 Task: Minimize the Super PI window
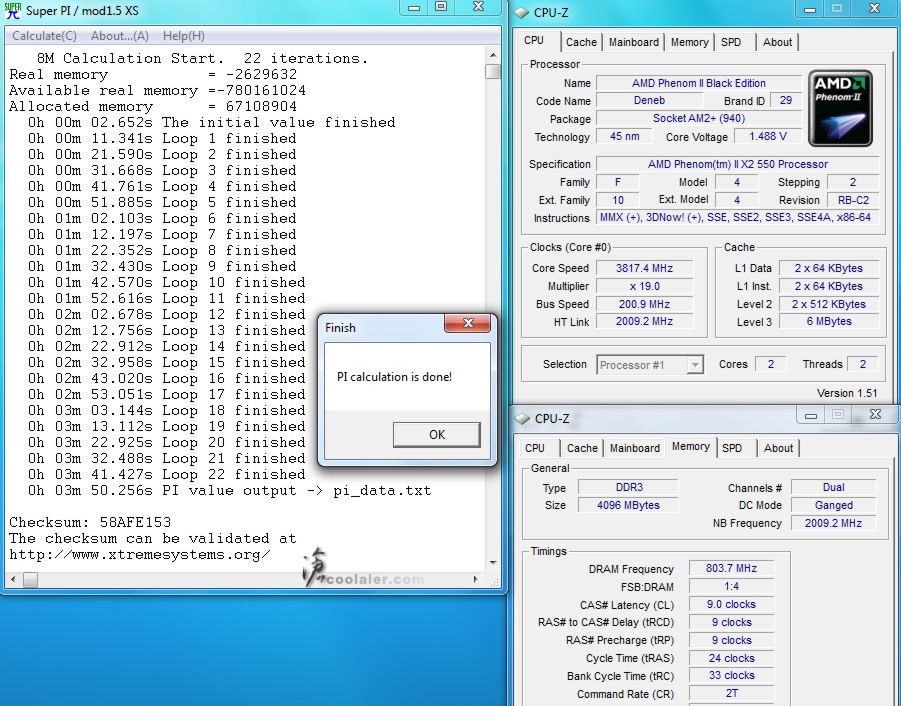(x=413, y=7)
